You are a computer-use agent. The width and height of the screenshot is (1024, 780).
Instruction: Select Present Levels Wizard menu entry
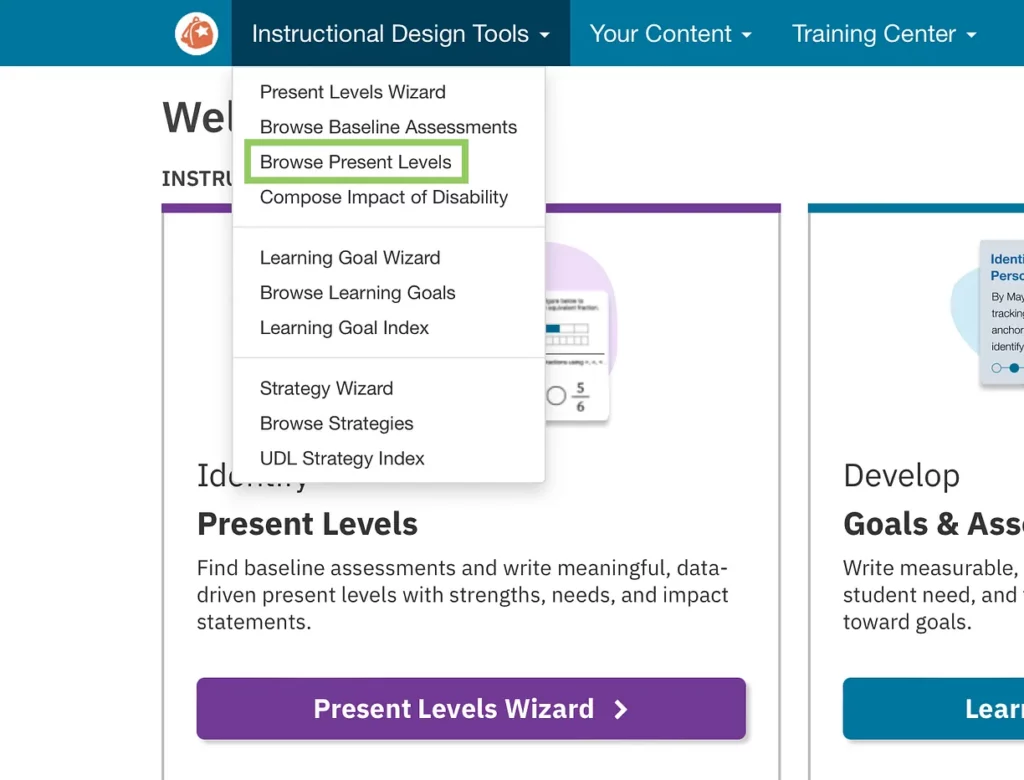352,92
